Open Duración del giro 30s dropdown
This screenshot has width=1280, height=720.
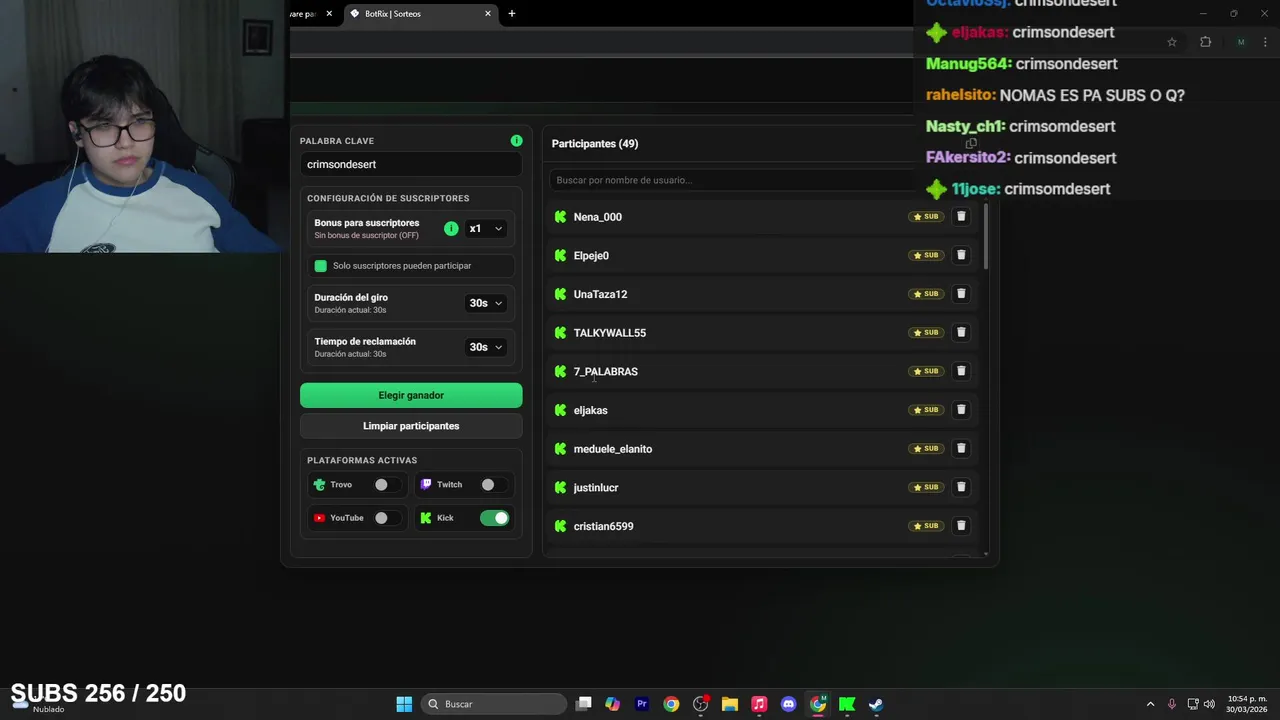point(486,303)
